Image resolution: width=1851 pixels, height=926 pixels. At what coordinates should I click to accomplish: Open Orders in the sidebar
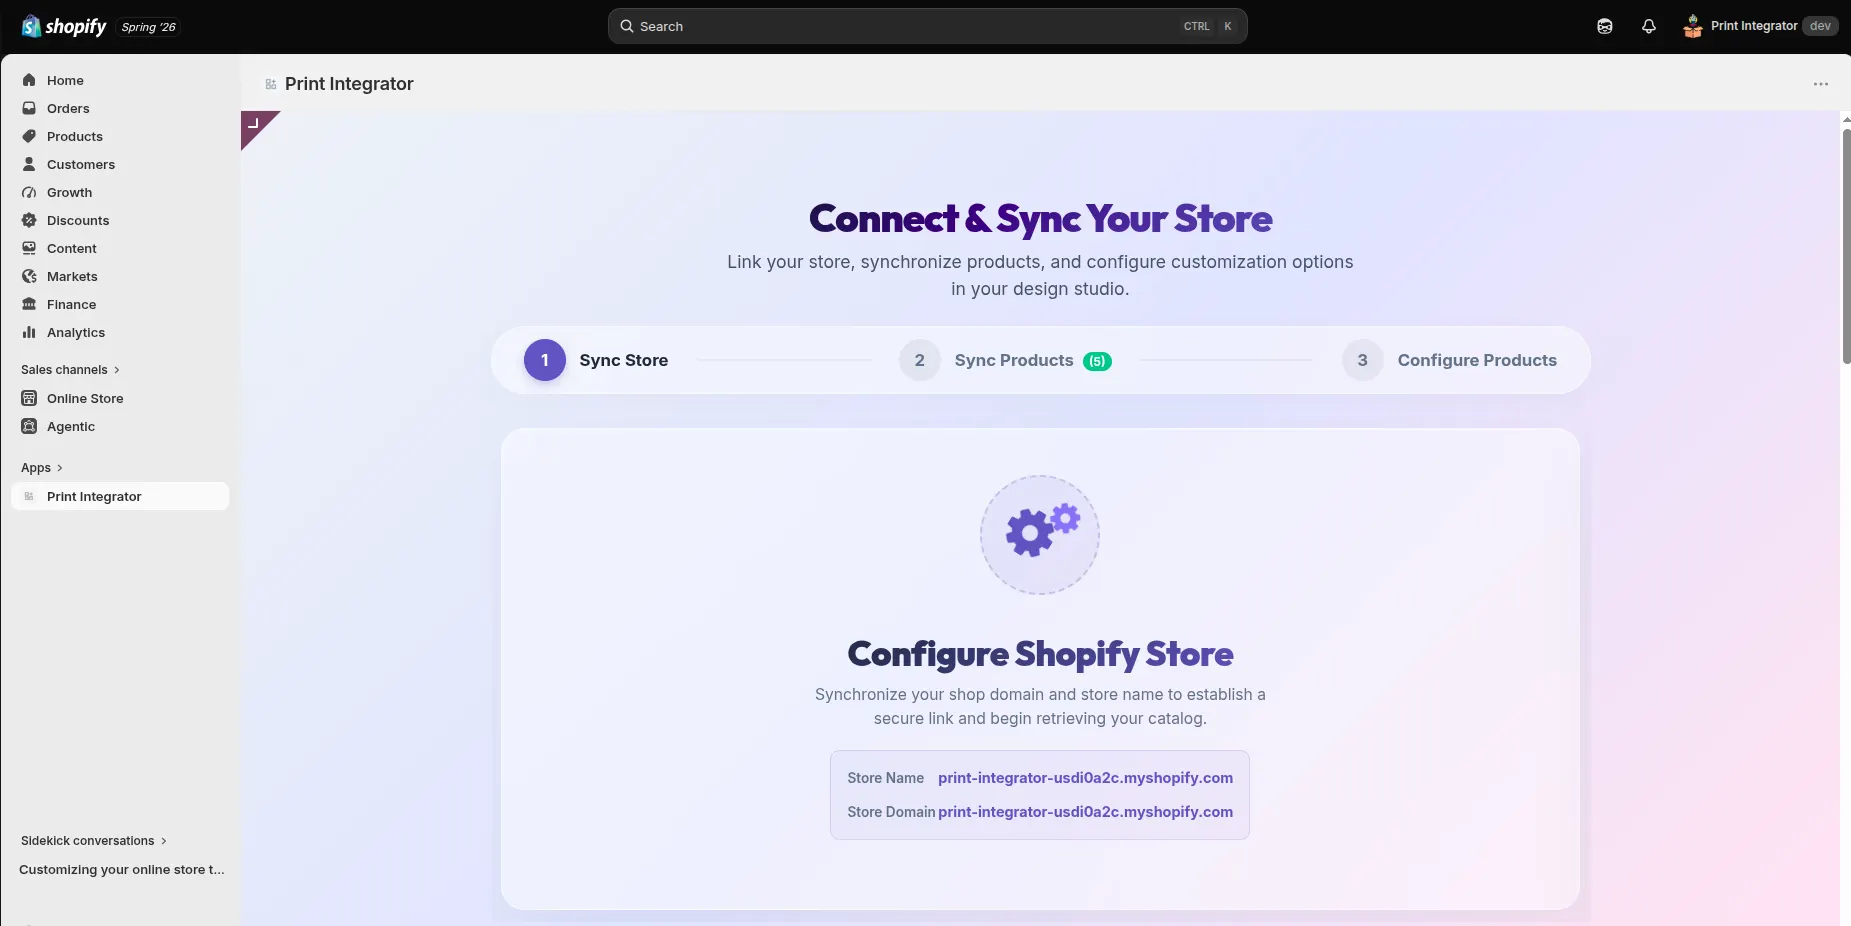tap(120, 108)
